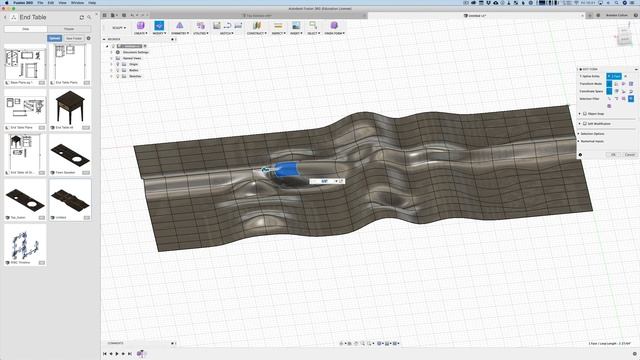Confirm Edit Form with OK
Screen dimensions: 640x360
pos(613,155)
